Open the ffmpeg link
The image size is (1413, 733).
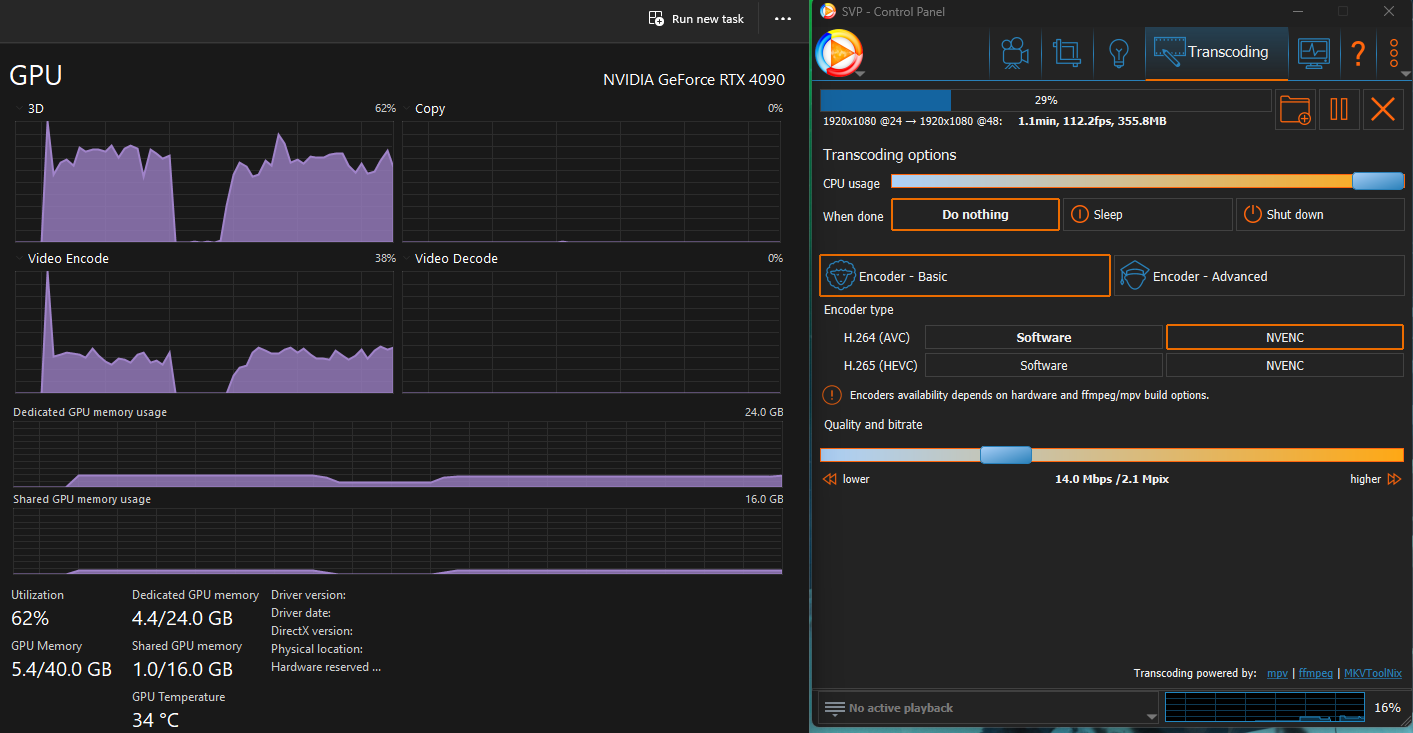pyautogui.click(x=1315, y=674)
